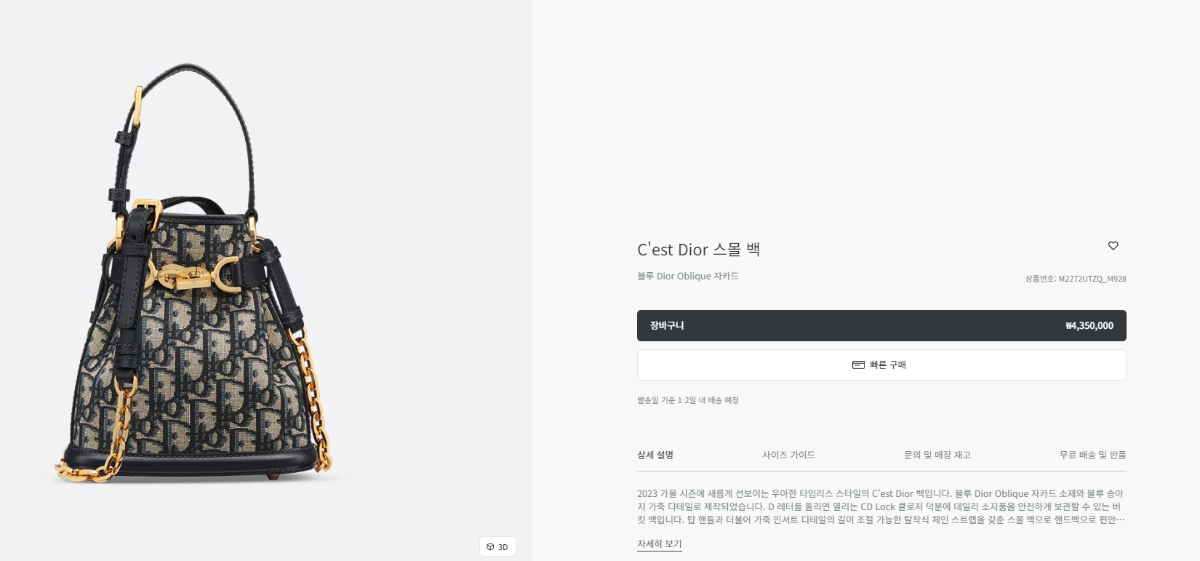Click the credit card icon for 빠른 구매
The image size is (1200, 561).
(x=858, y=365)
